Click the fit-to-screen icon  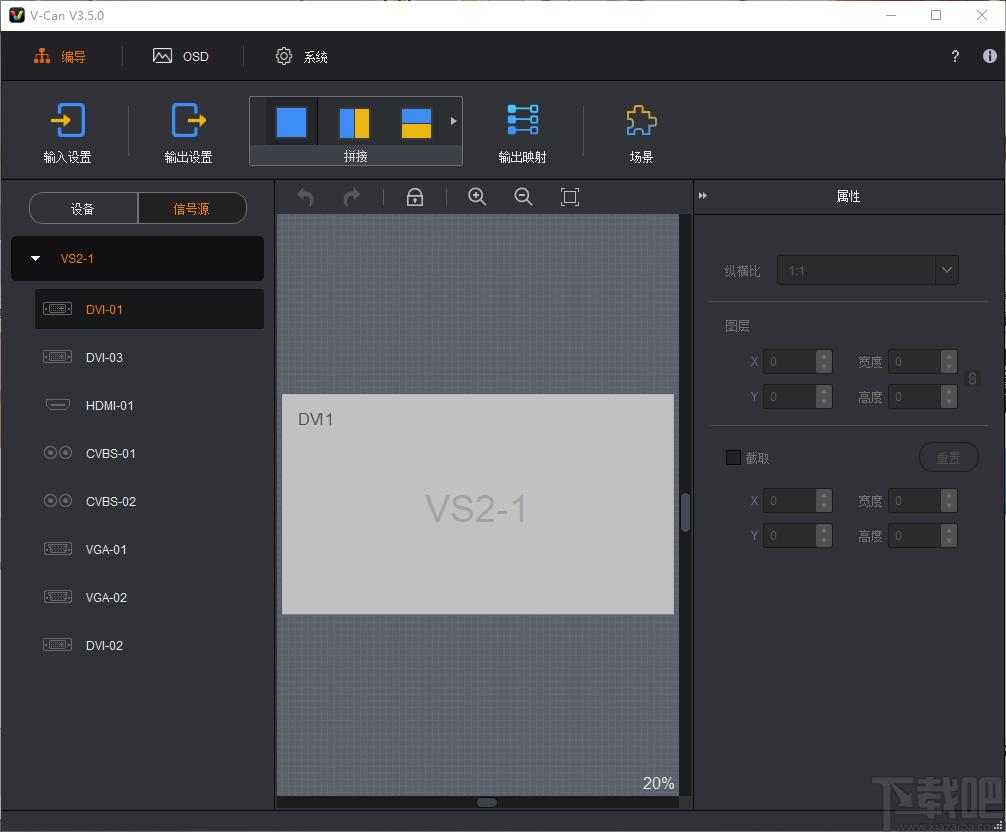570,197
